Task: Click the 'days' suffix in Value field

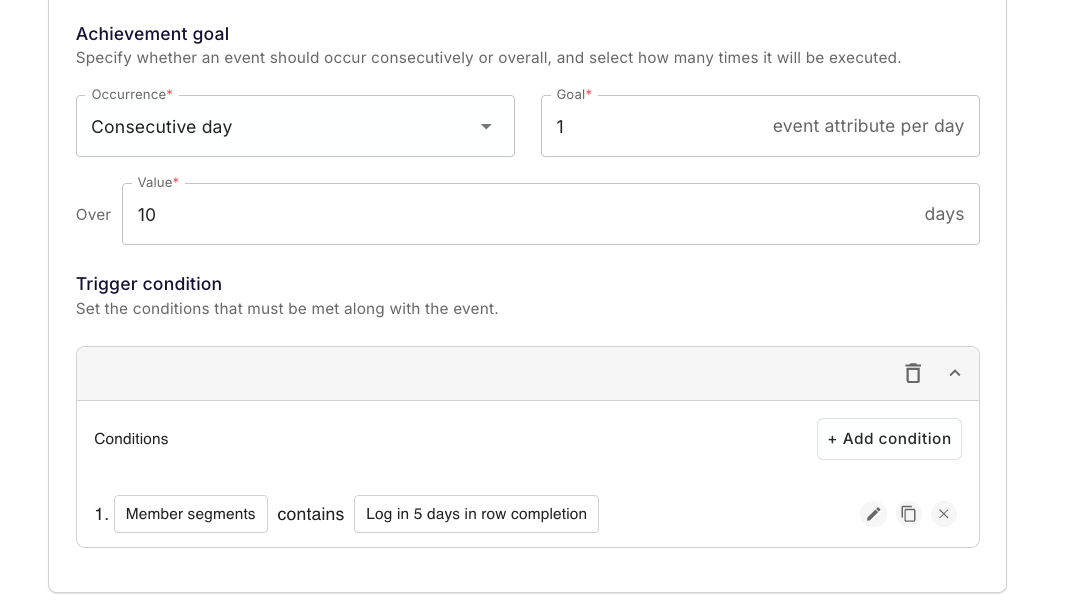Action: tap(944, 215)
